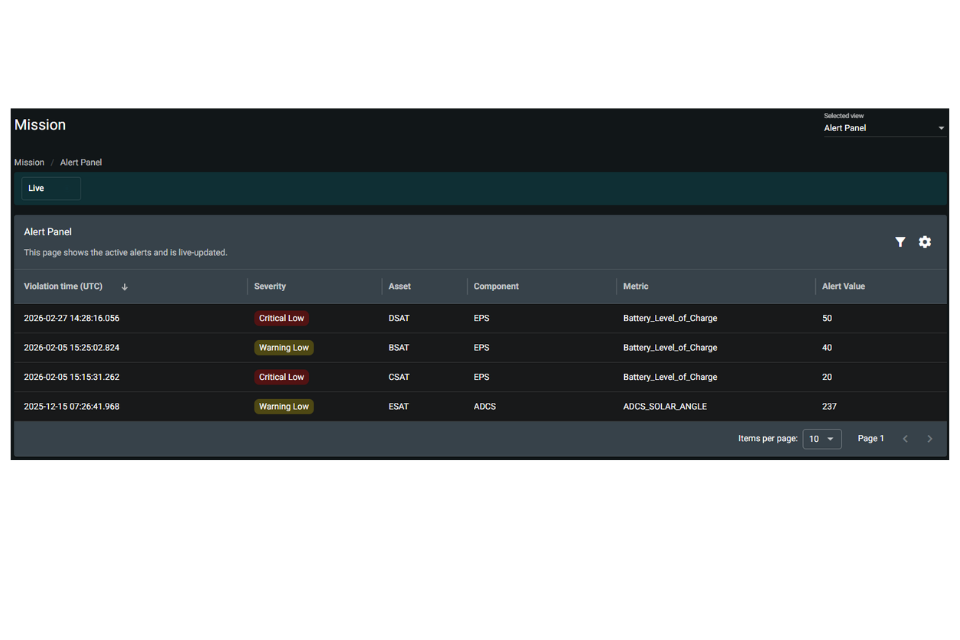Toggle sort arrow on Violation time
This screenshot has width=960, height=640.
pyautogui.click(x=124, y=287)
